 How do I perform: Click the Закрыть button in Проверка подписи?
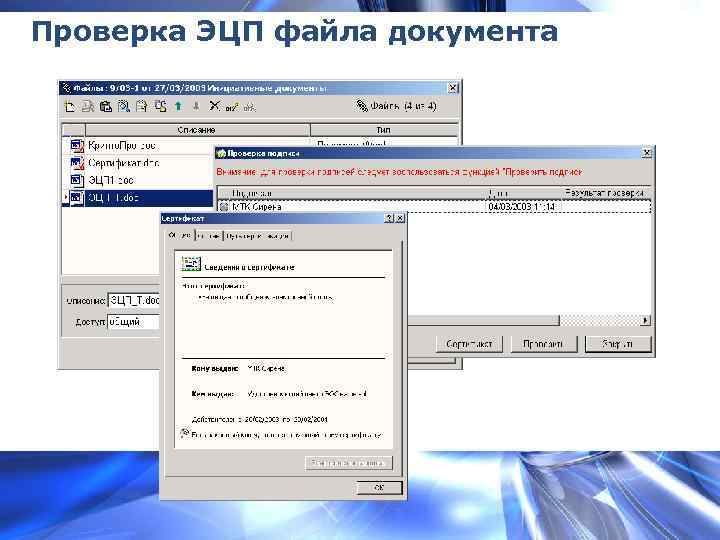pos(618,344)
